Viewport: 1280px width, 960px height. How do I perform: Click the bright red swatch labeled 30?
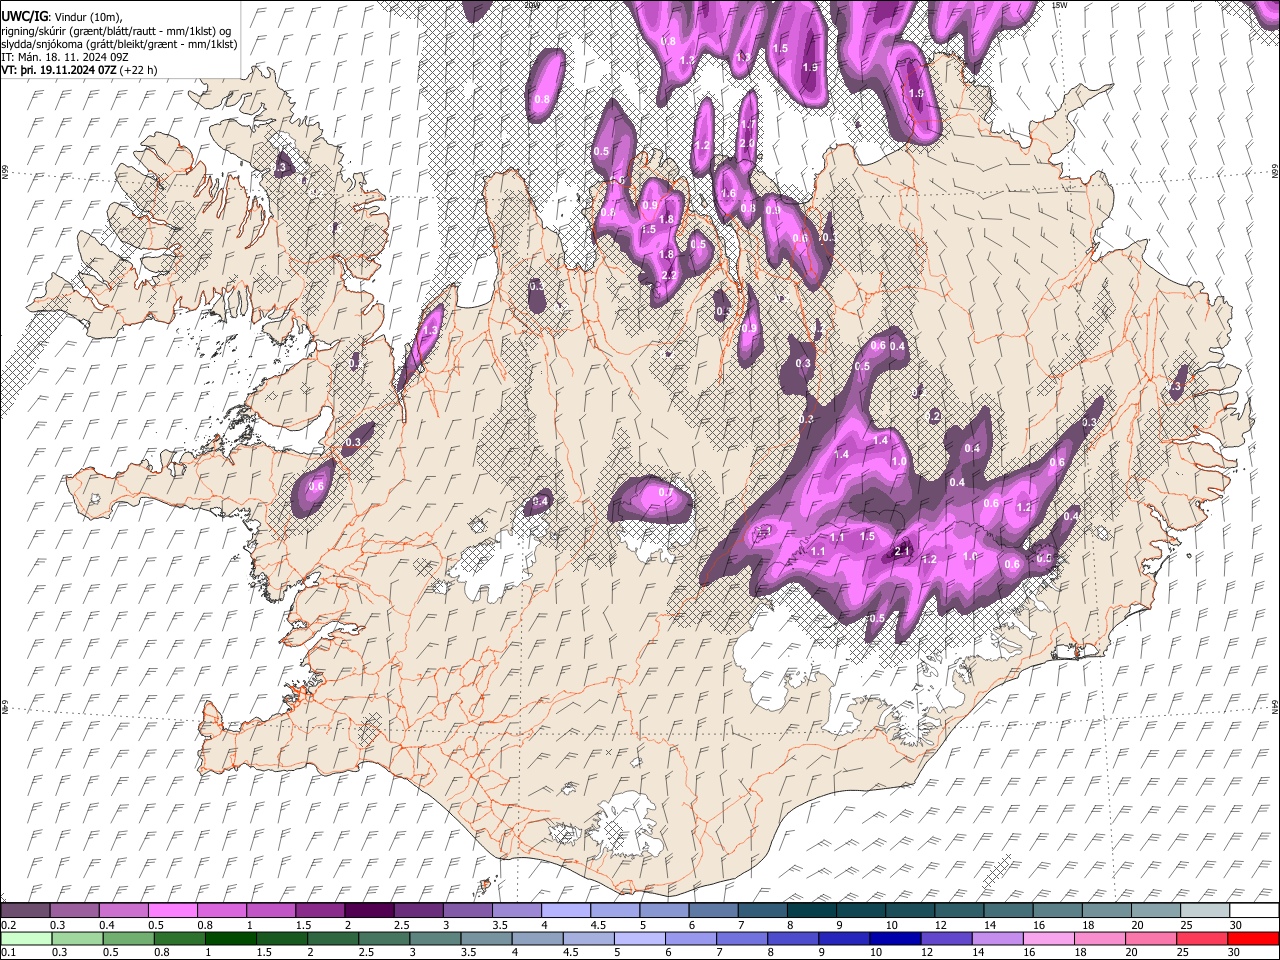pos(1253,938)
